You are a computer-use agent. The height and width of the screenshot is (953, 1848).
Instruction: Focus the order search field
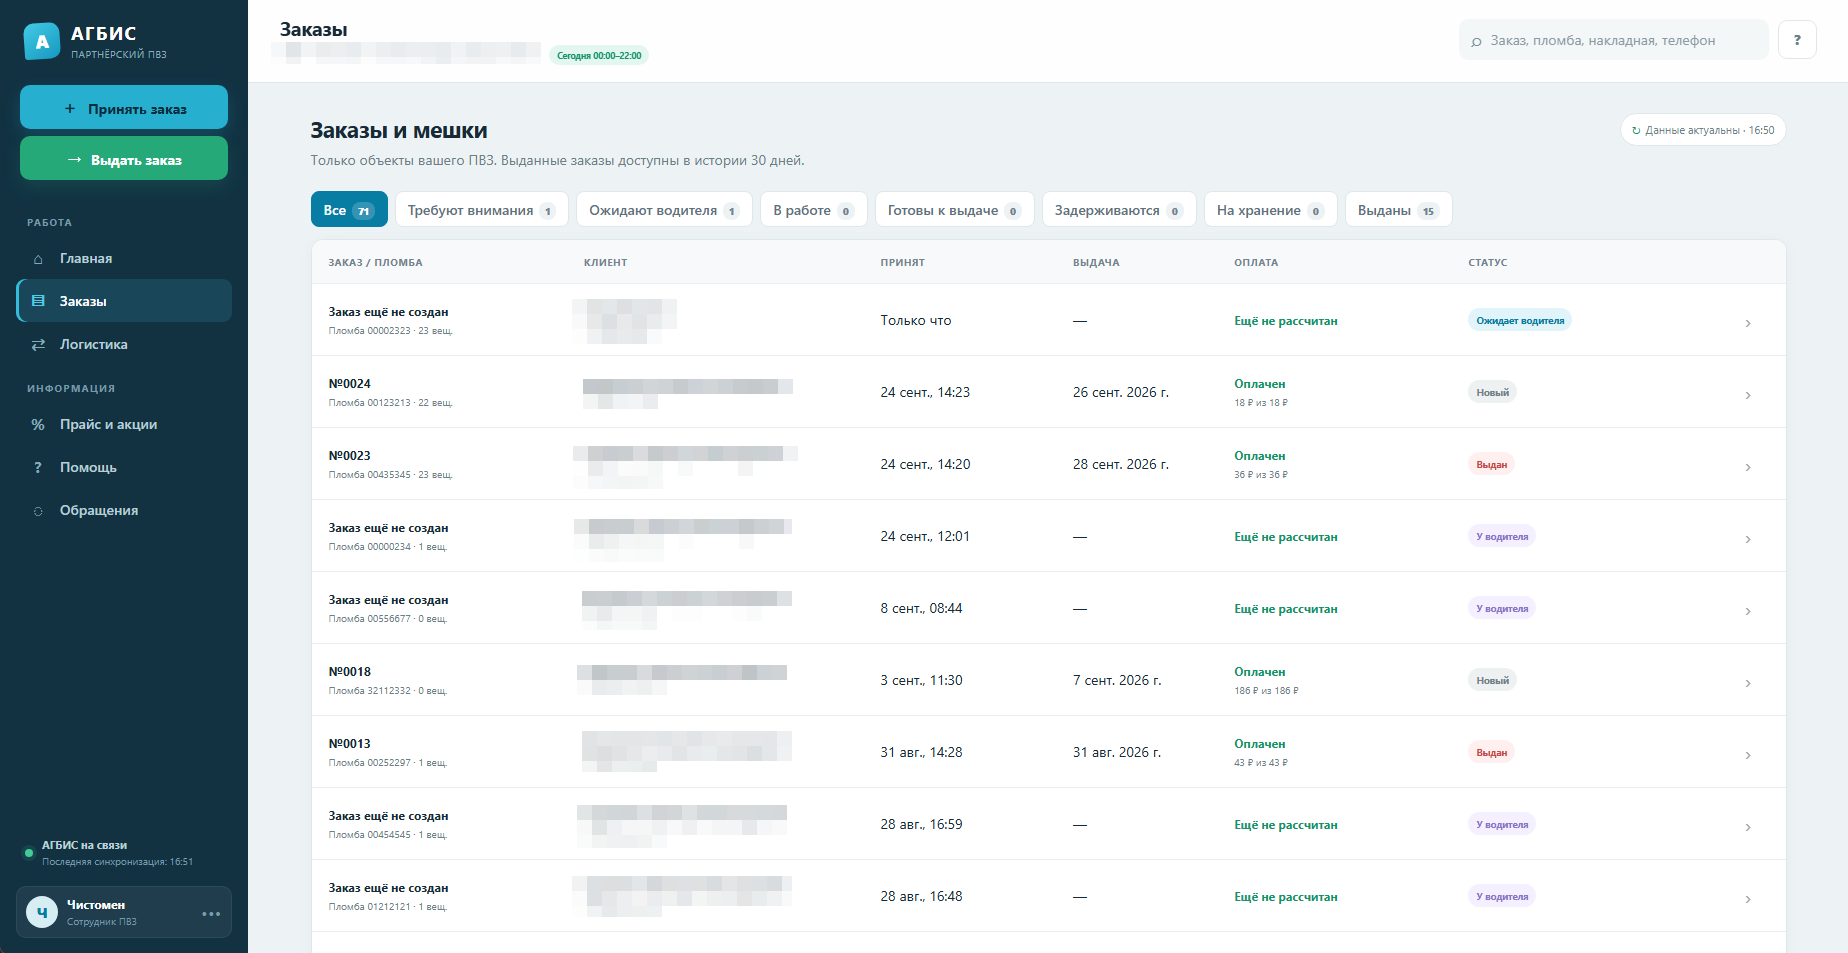(1614, 40)
